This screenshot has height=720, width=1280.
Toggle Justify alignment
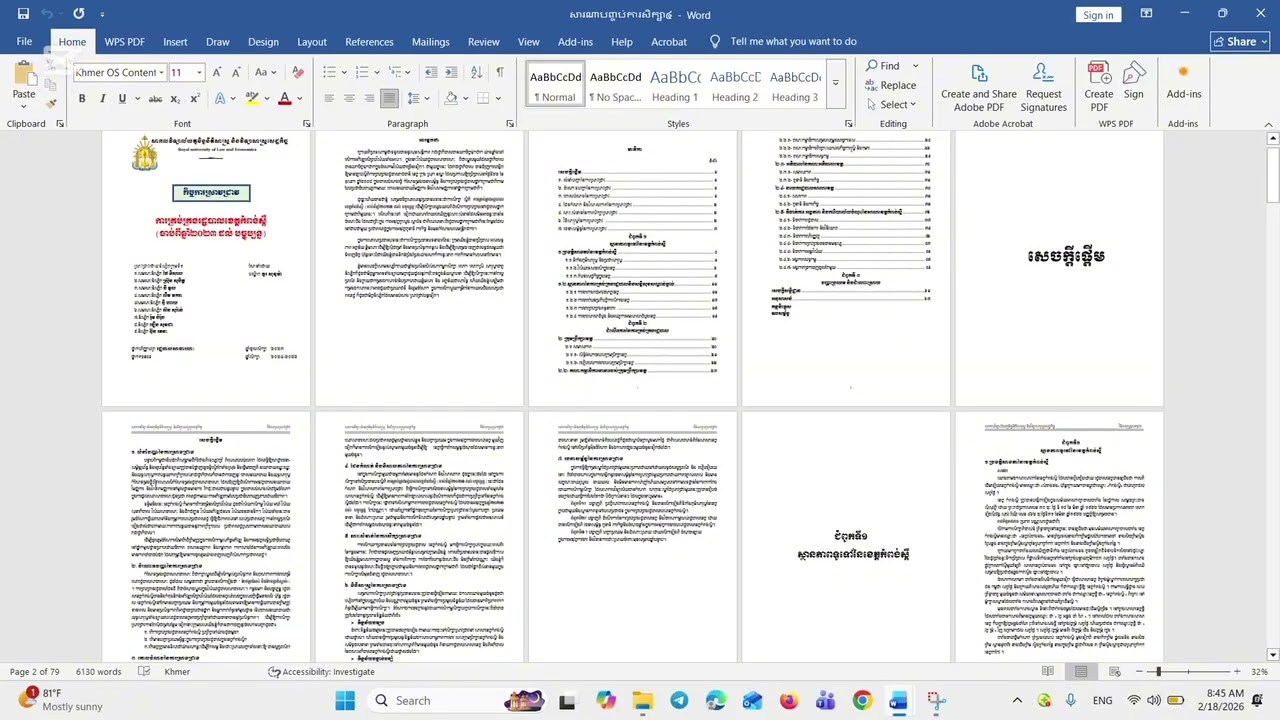click(x=389, y=98)
